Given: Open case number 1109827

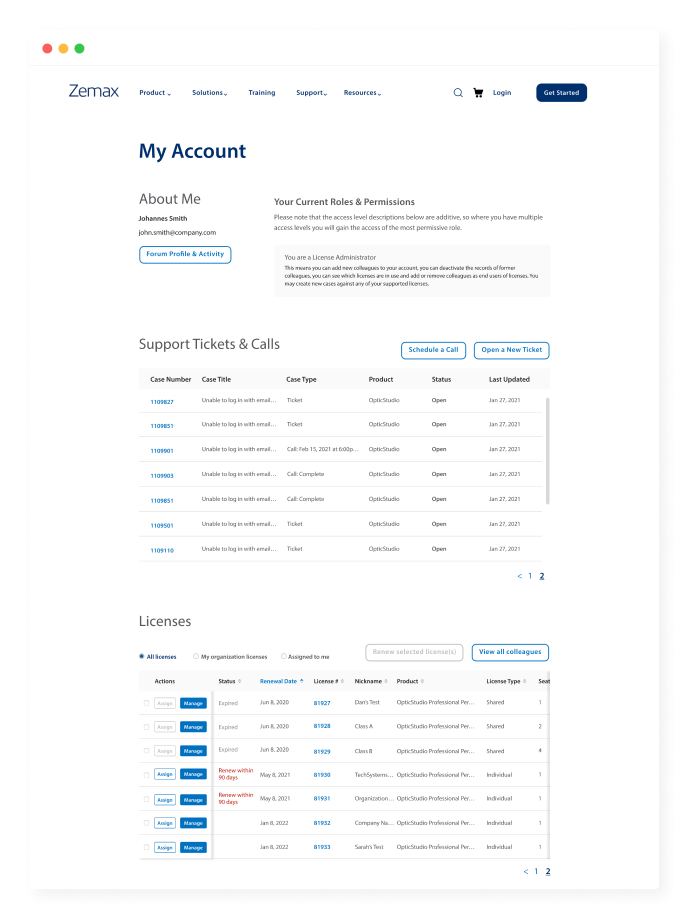Looking at the screenshot, I should [x=162, y=402].
